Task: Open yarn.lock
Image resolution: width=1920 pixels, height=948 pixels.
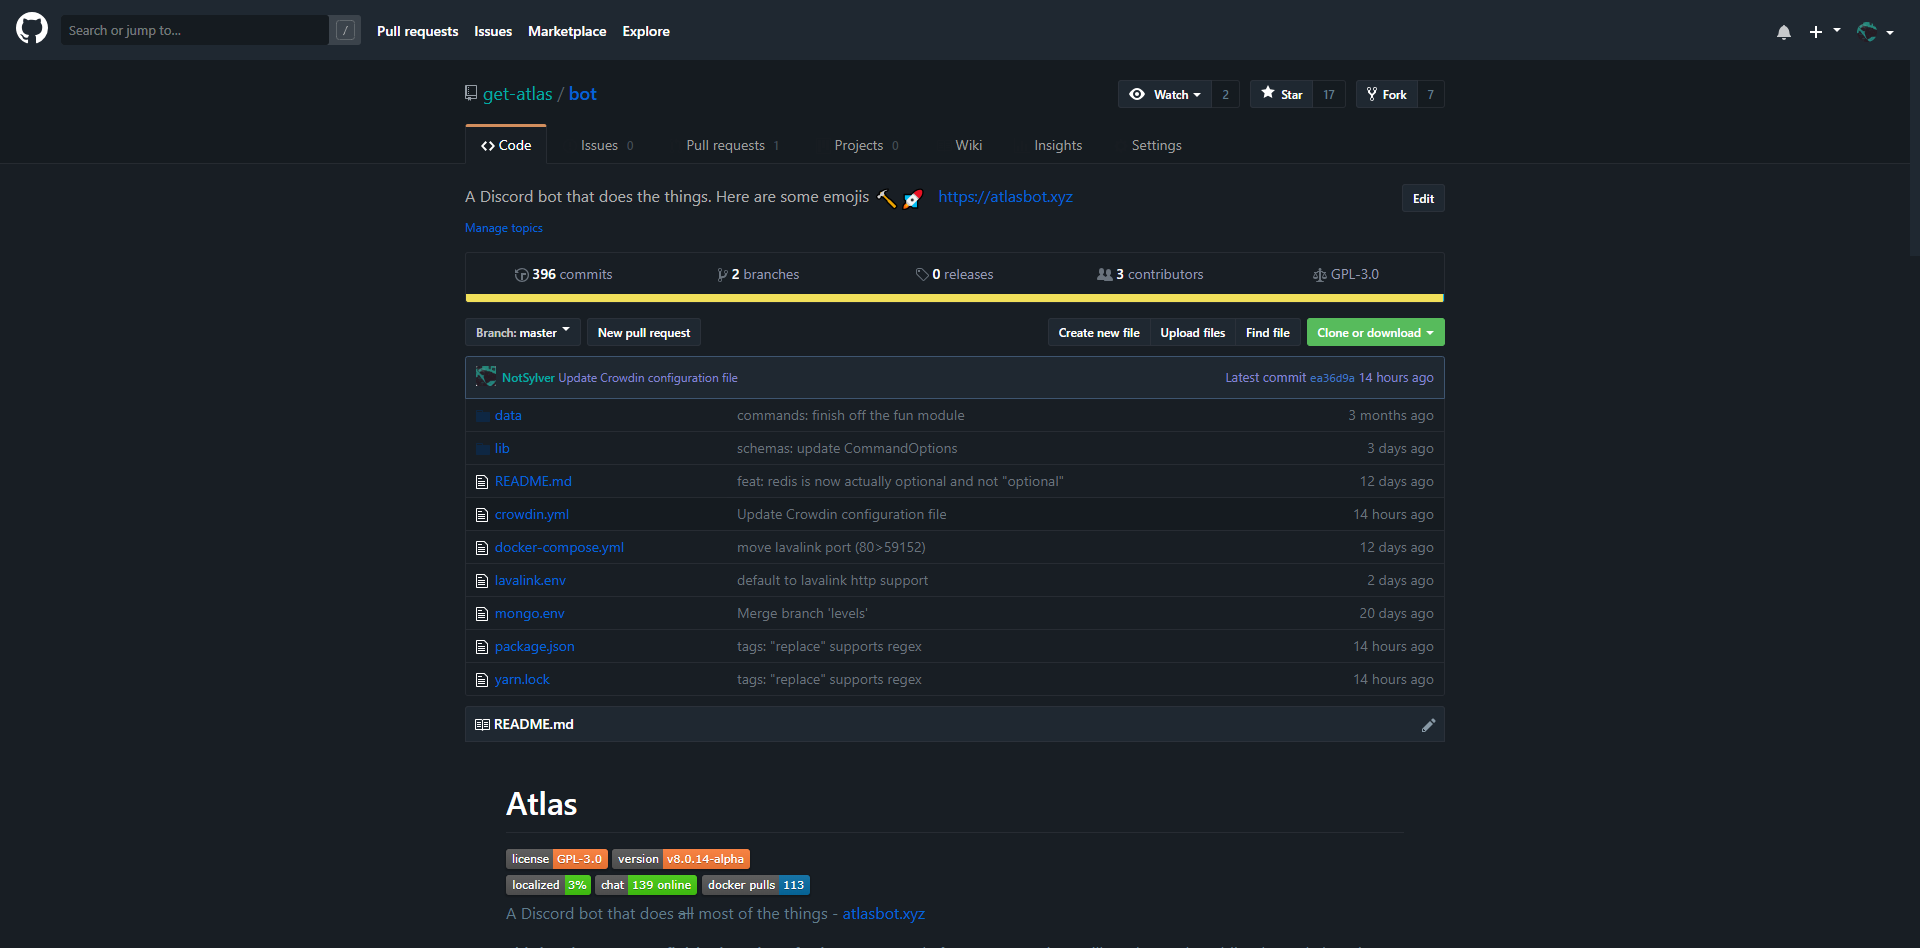Action: pyautogui.click(x=522, y=679)
